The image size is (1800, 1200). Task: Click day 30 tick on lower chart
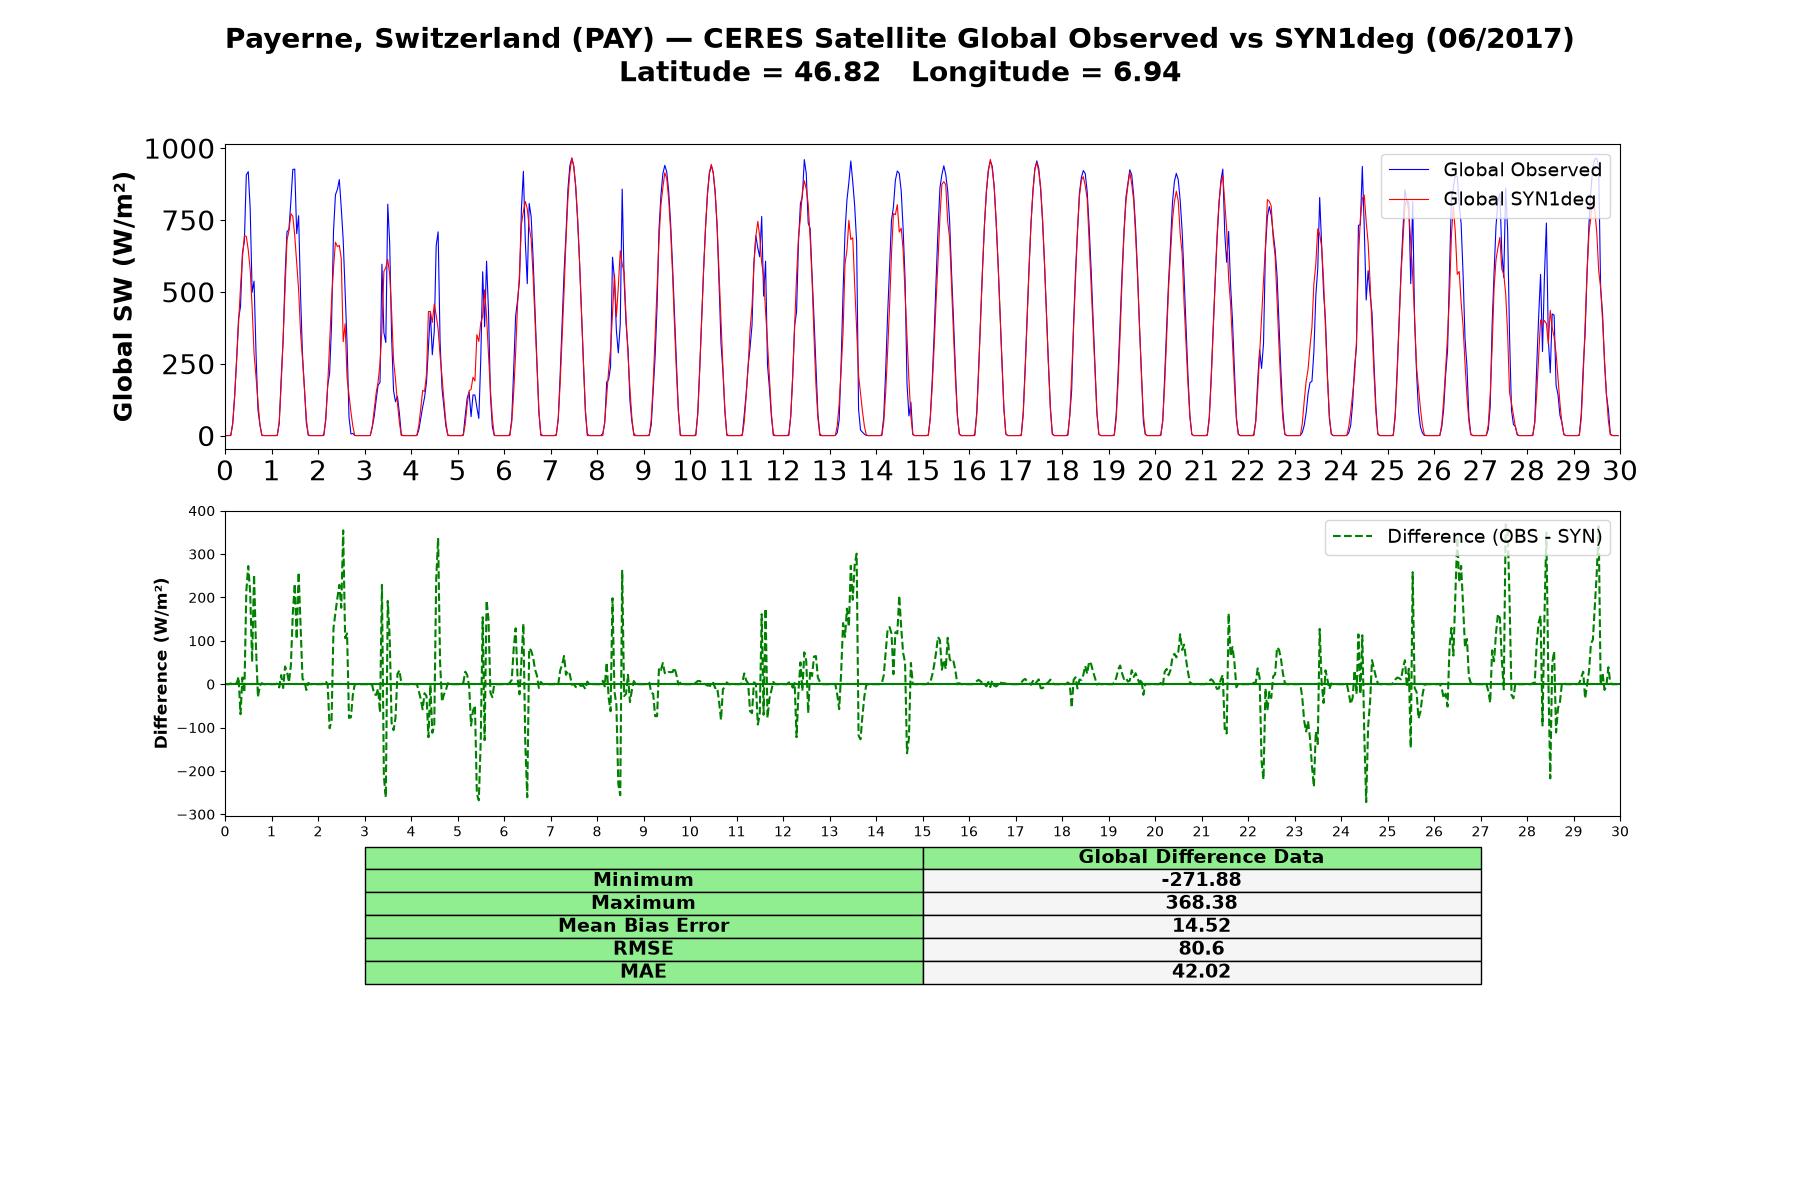click(x=1620, y=832)
